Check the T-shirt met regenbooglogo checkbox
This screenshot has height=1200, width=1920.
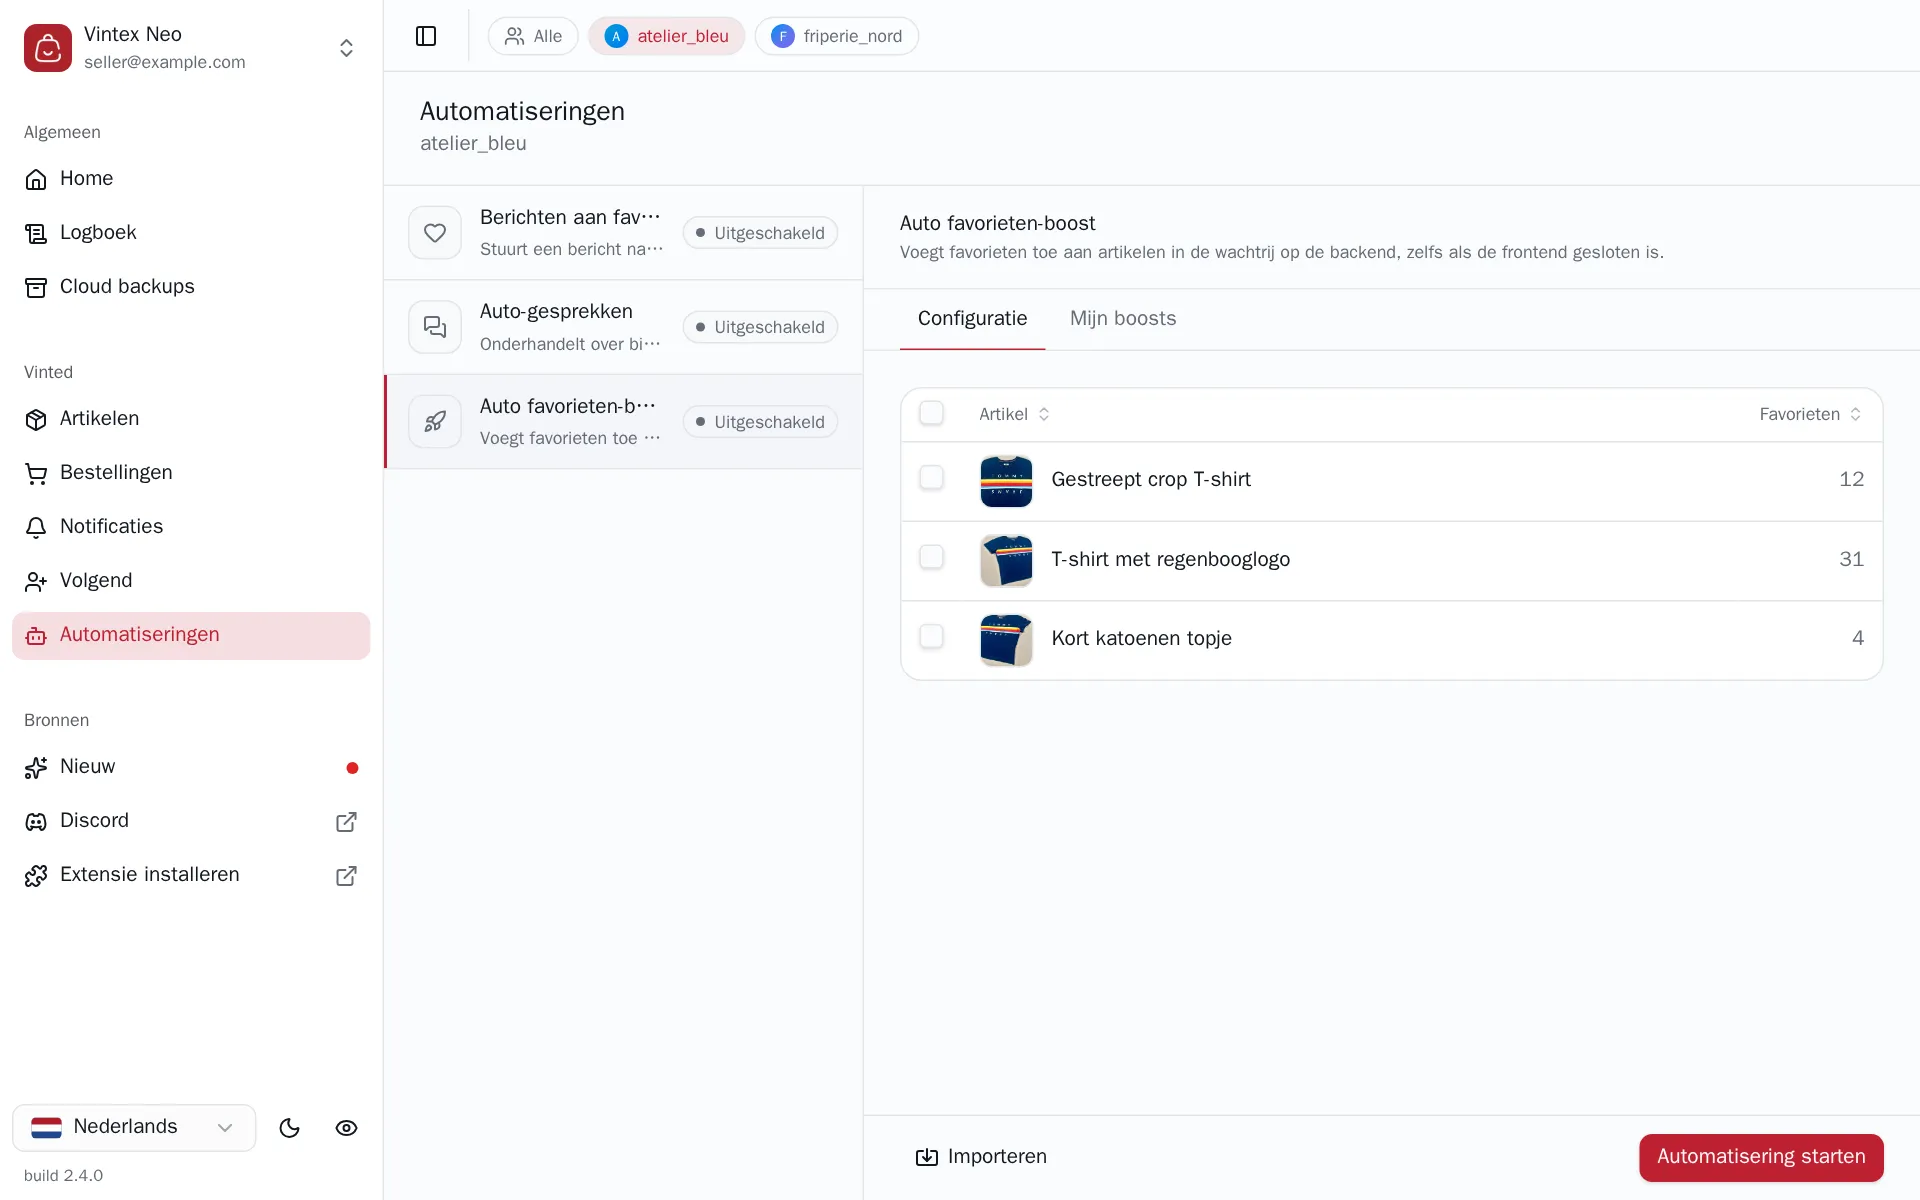coord(931,557)
